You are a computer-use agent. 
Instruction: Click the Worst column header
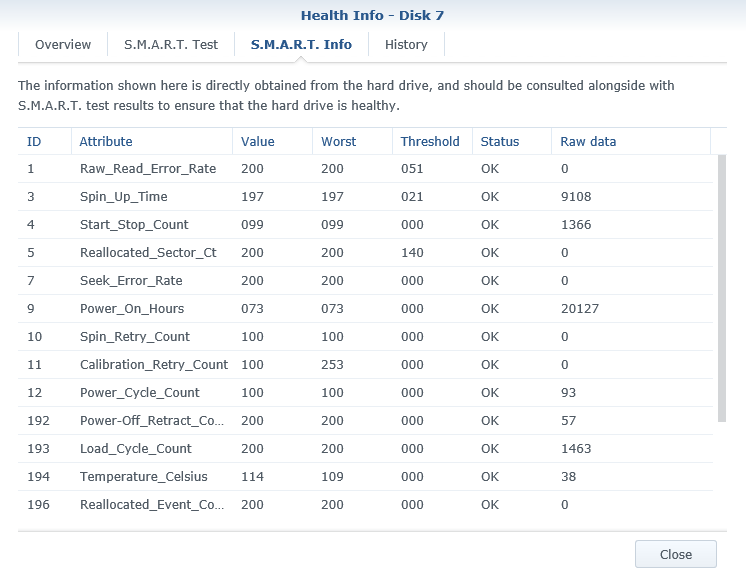tap(352, 141)
